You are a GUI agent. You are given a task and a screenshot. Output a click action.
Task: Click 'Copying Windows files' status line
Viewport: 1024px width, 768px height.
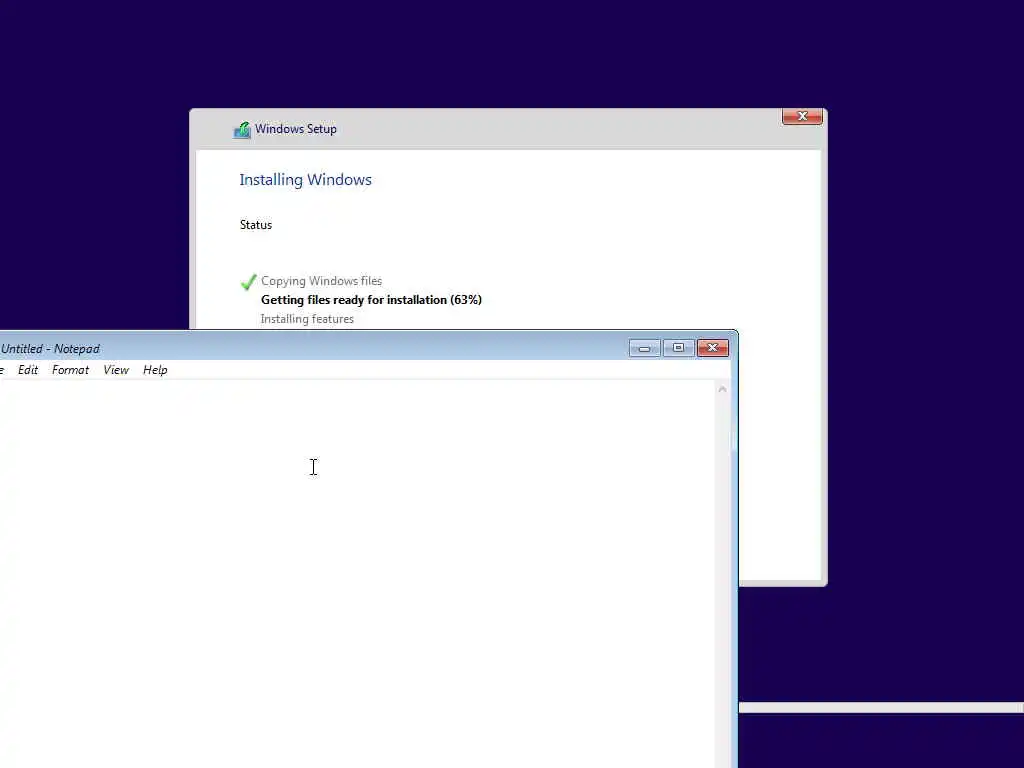point(321,281)
